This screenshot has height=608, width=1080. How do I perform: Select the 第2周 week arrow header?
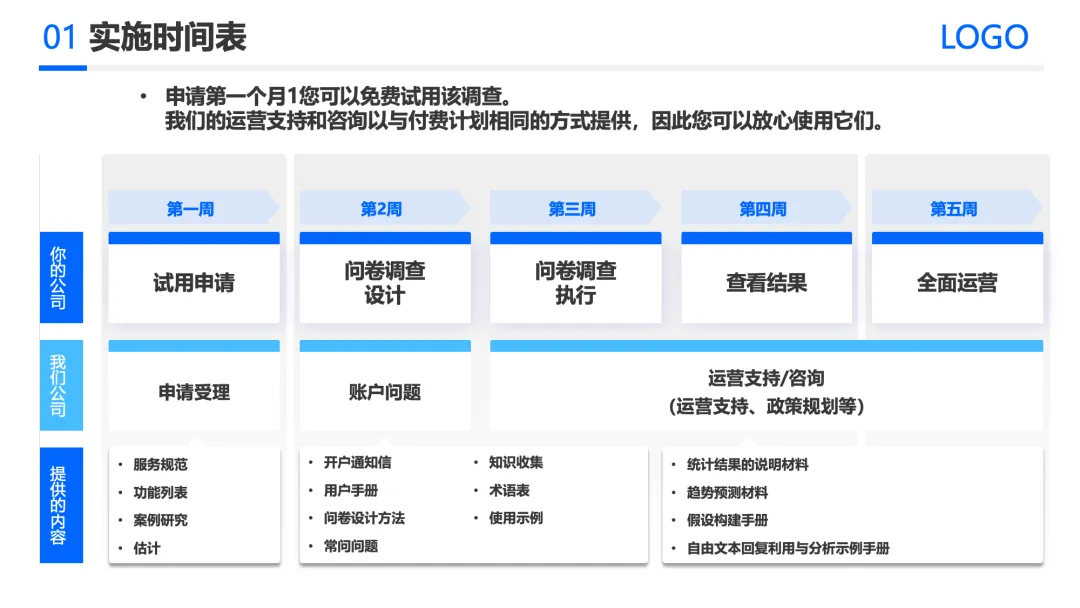pos(384,208)
